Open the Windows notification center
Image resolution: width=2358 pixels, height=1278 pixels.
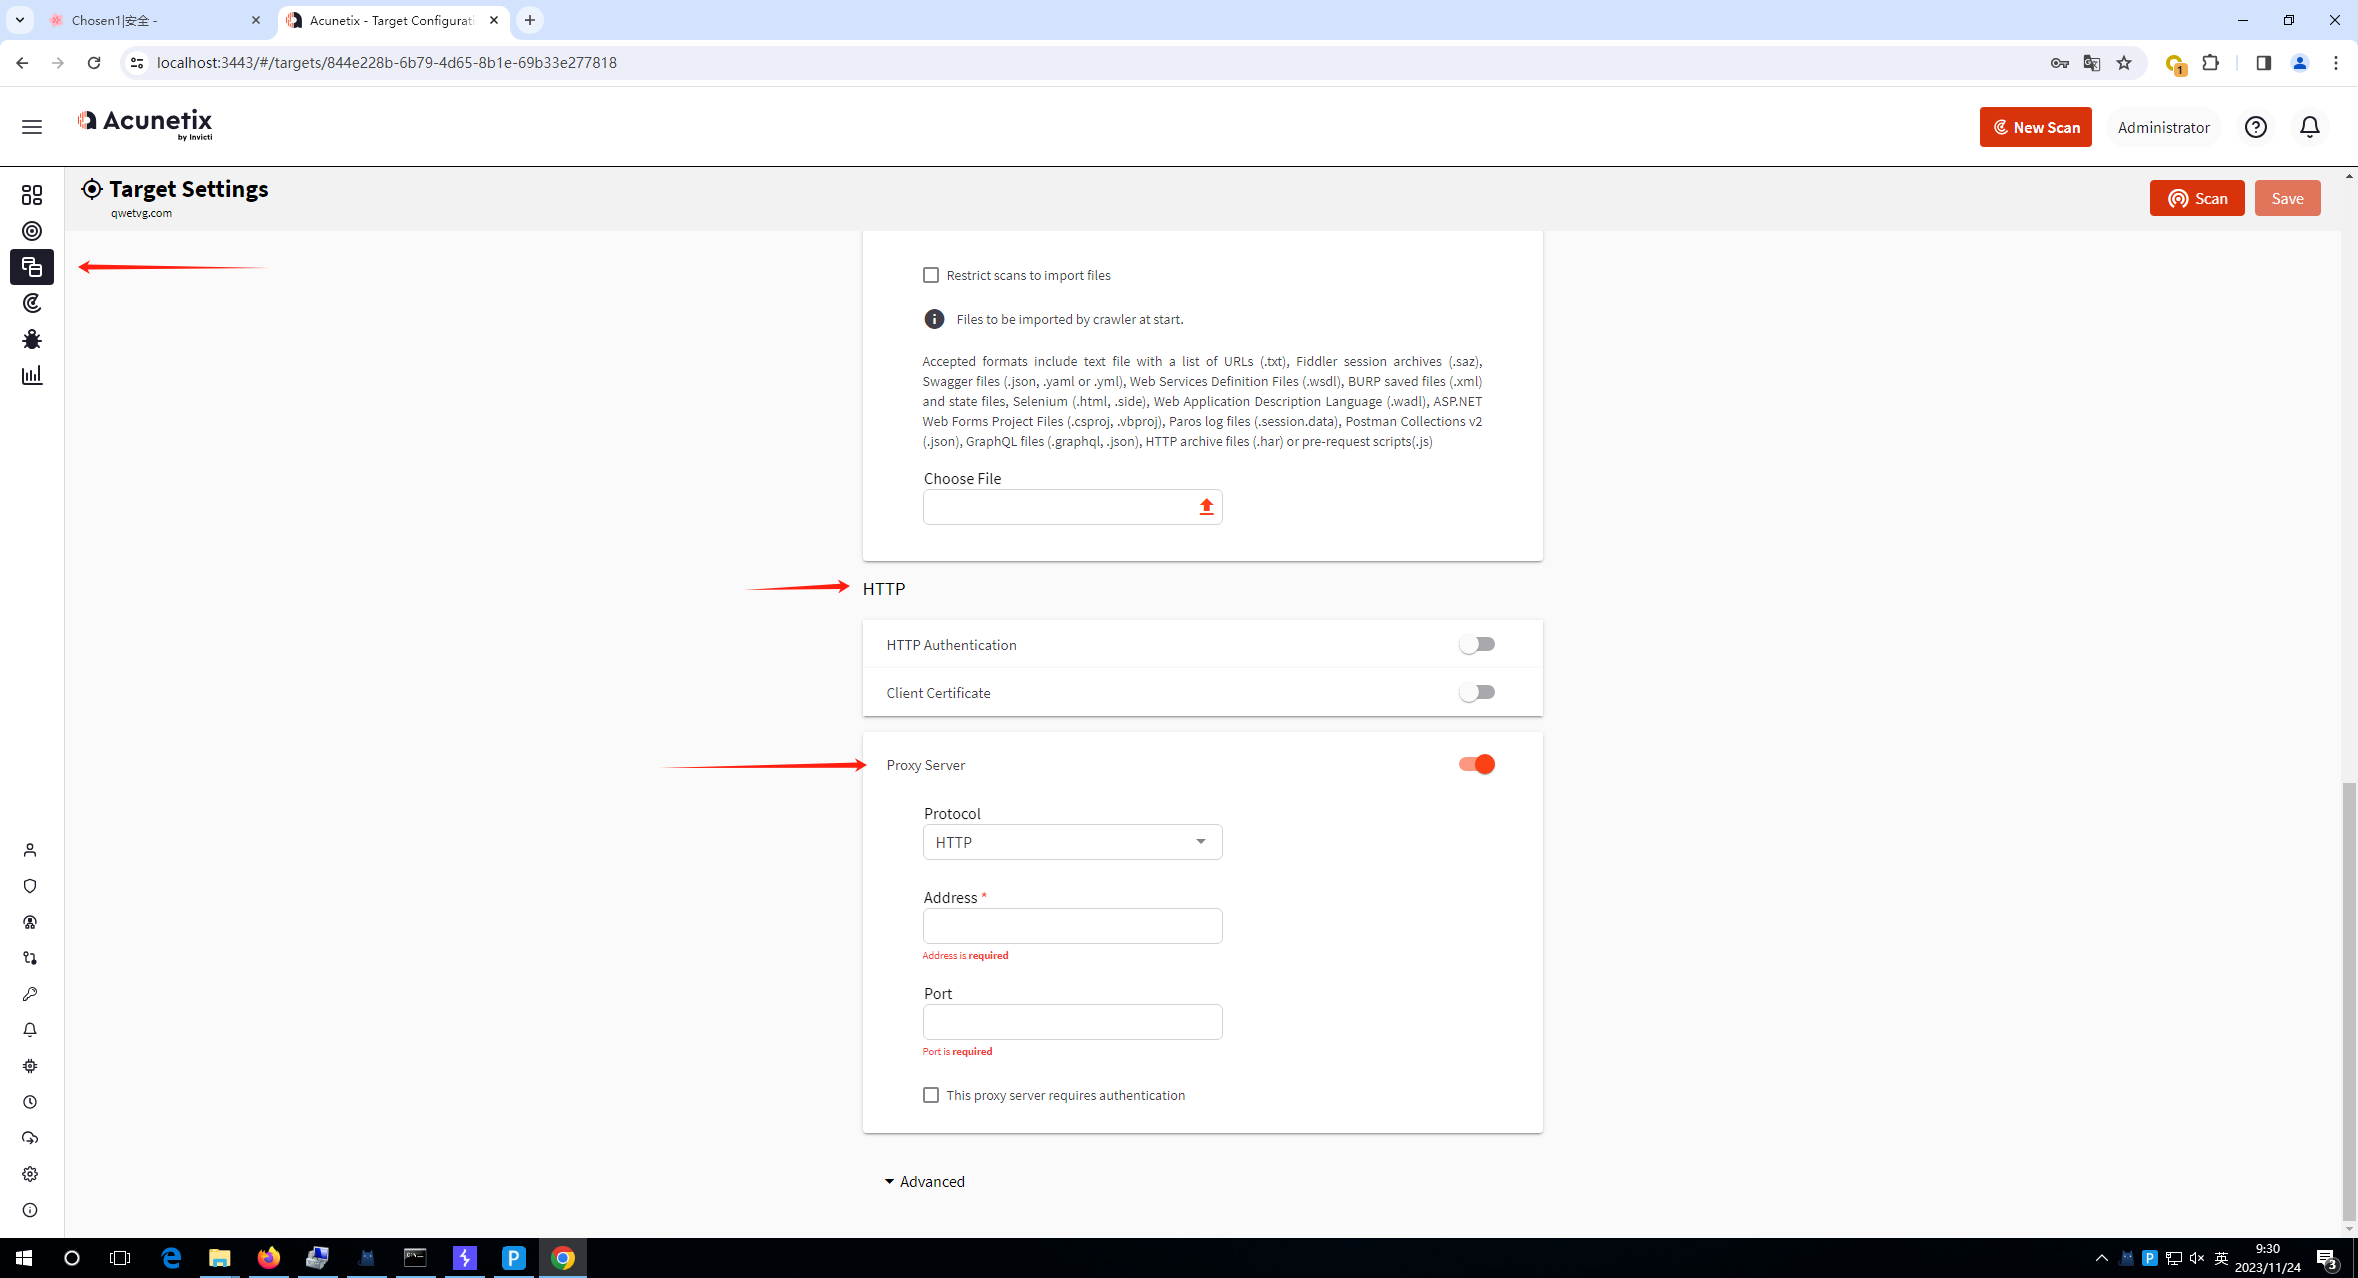(x=2328, y=1258)
